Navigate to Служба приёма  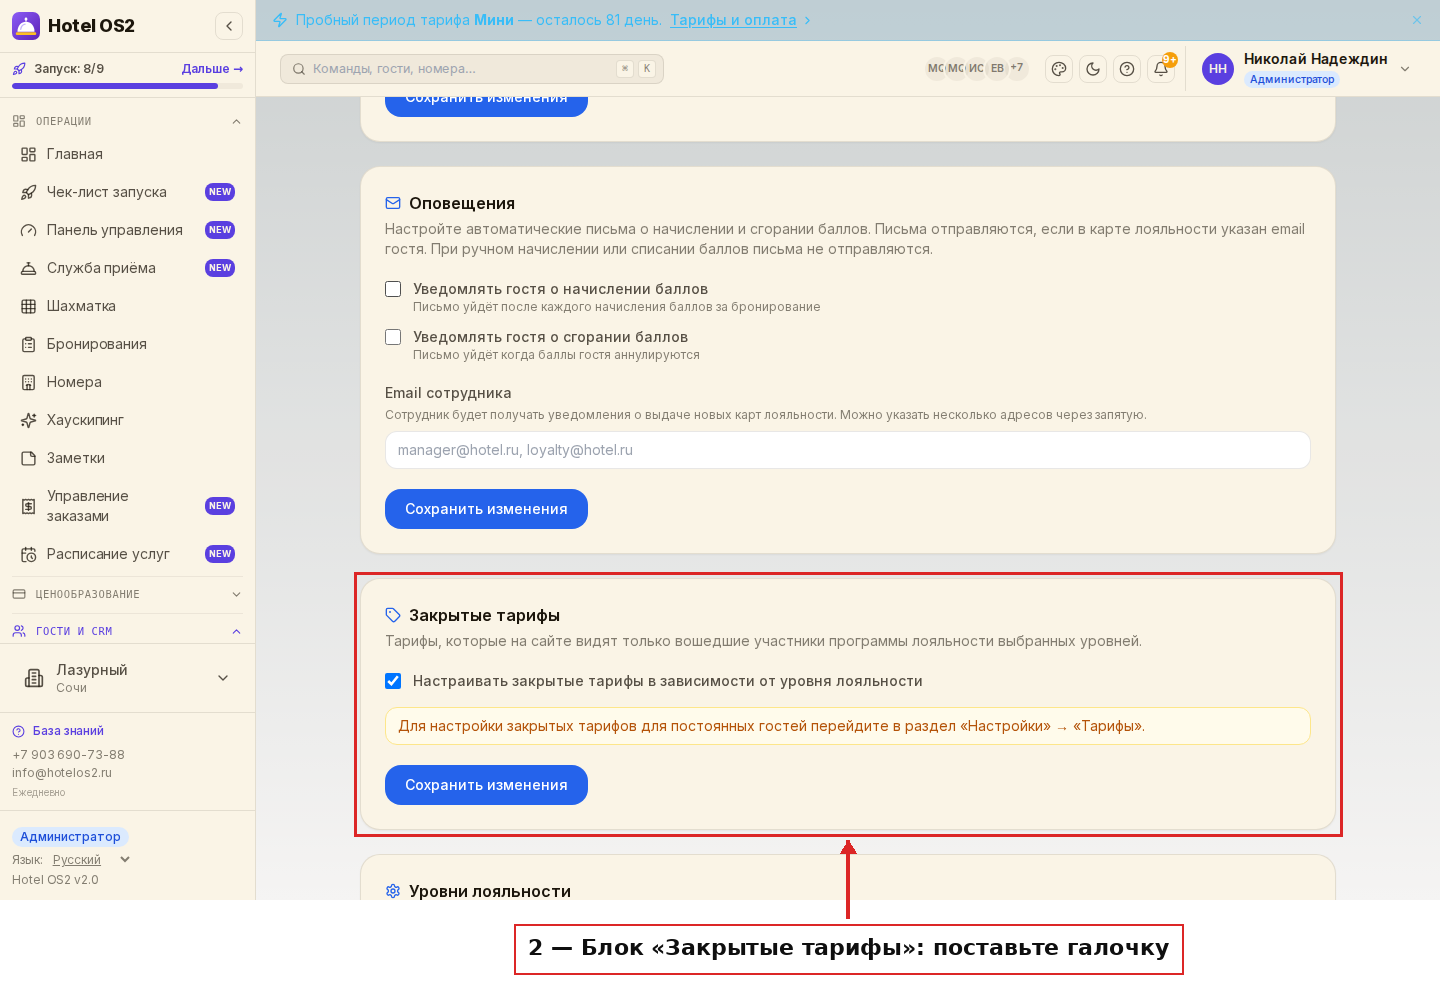127,268
